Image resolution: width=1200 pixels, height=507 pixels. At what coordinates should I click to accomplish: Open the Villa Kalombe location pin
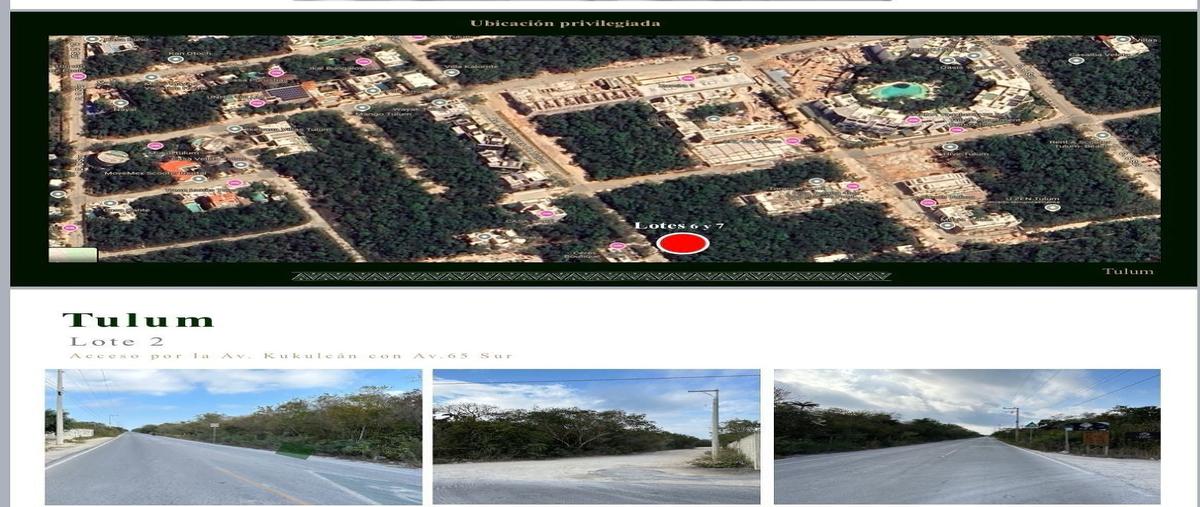pos(451,73)
